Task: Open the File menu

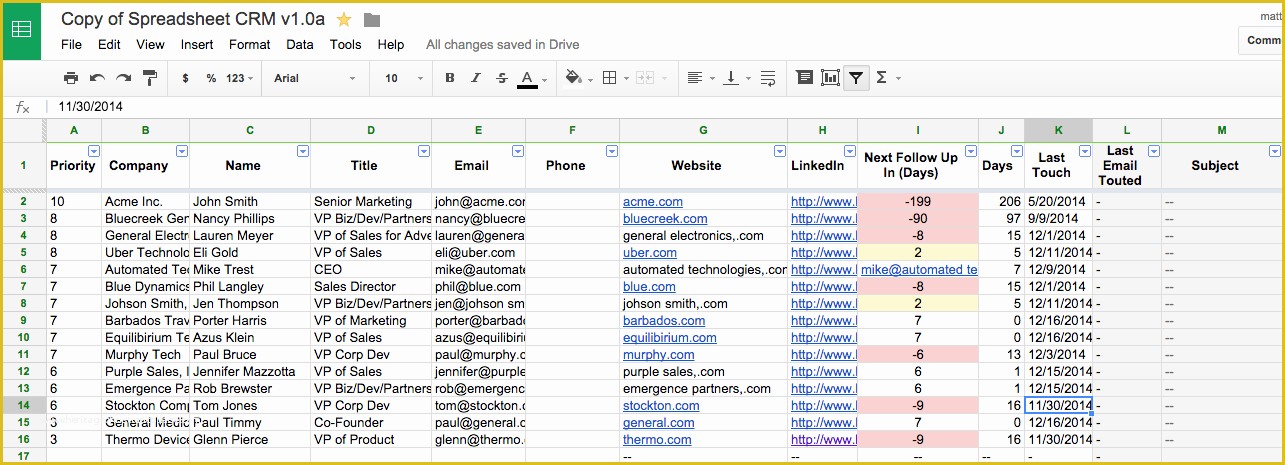Action: tap(71, 44)
